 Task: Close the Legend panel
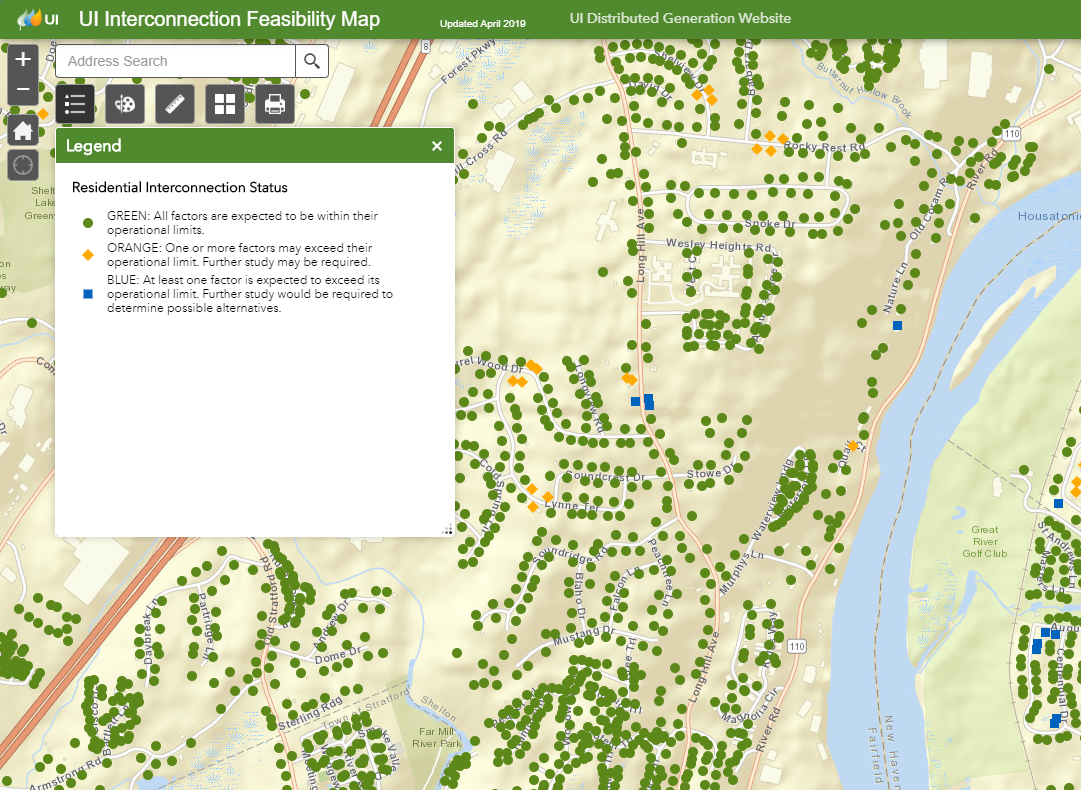(436, 145)
